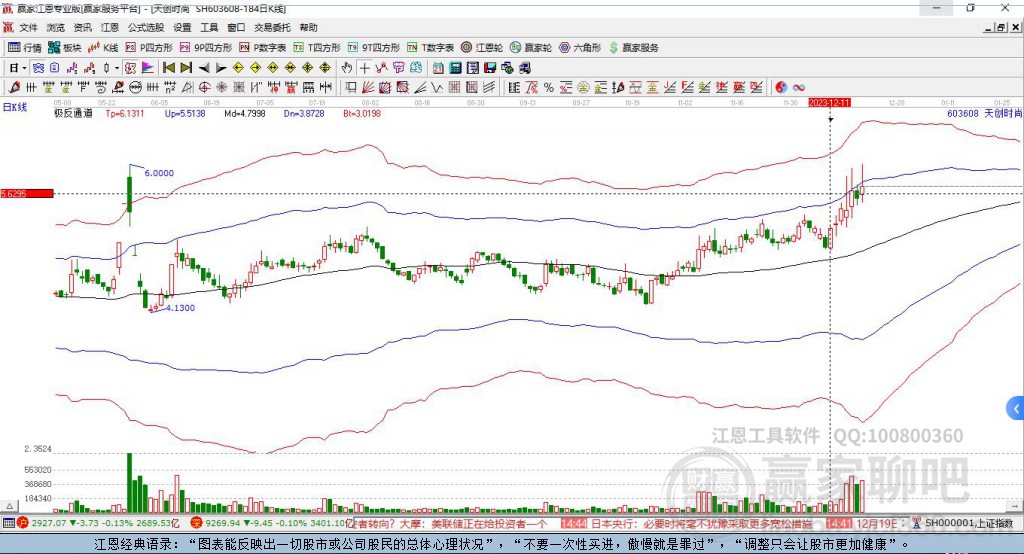Open the 行情 market quotes view
Screen dimensions: 1024x554
click(24, 48)
